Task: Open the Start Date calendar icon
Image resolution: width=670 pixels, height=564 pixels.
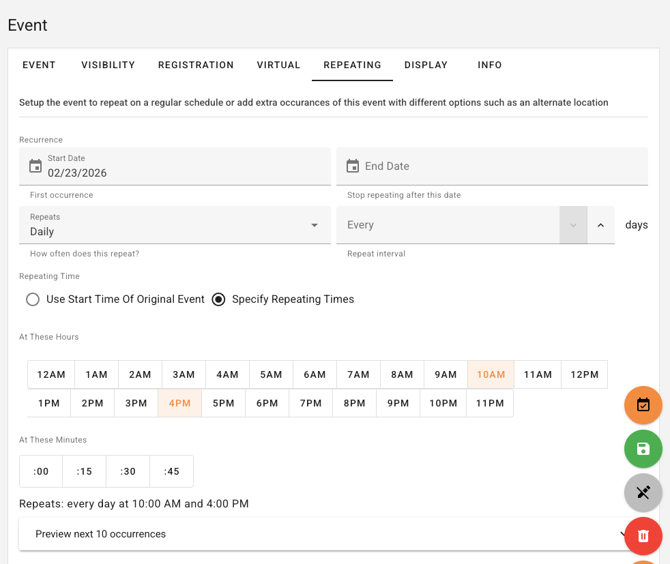Action: pos(36,166)
